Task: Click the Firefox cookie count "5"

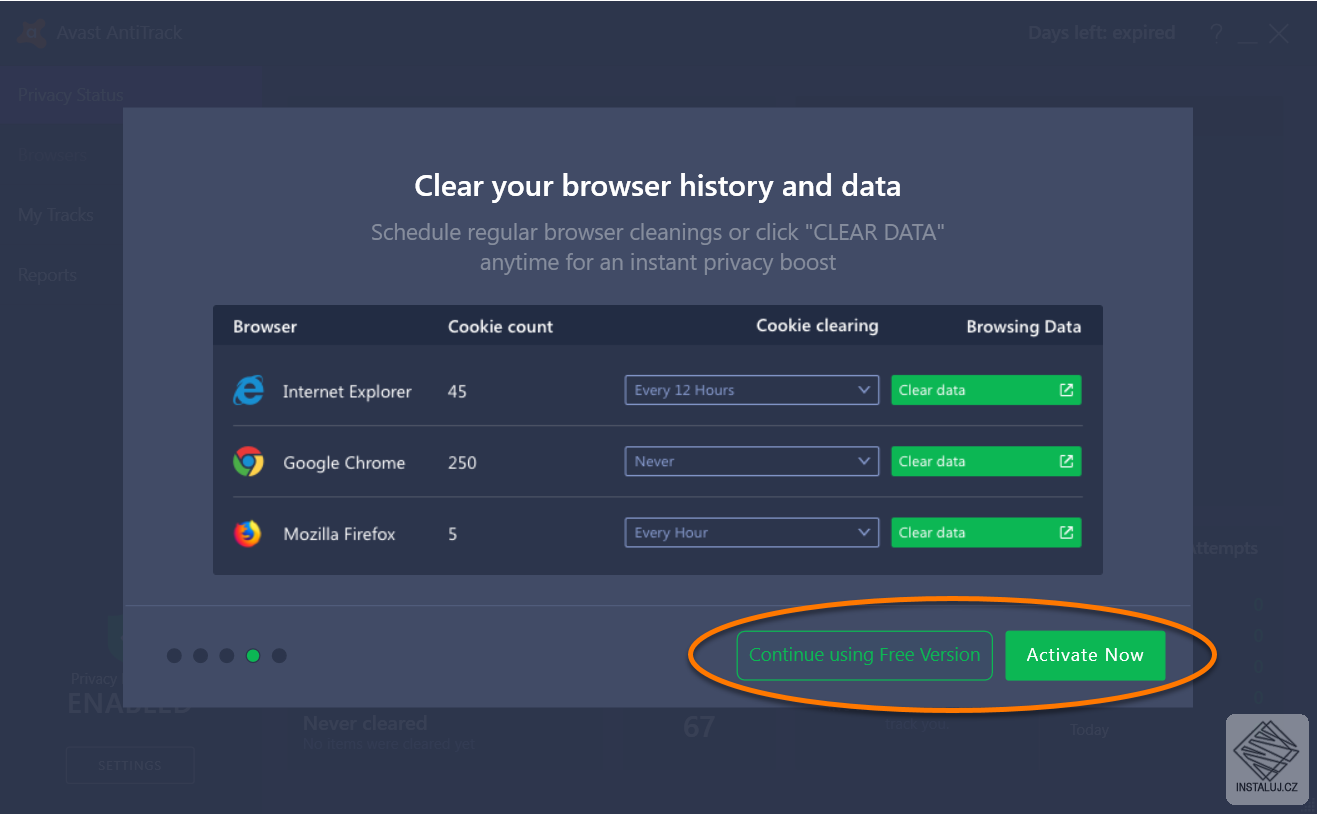Action: (x=453, y=534)
